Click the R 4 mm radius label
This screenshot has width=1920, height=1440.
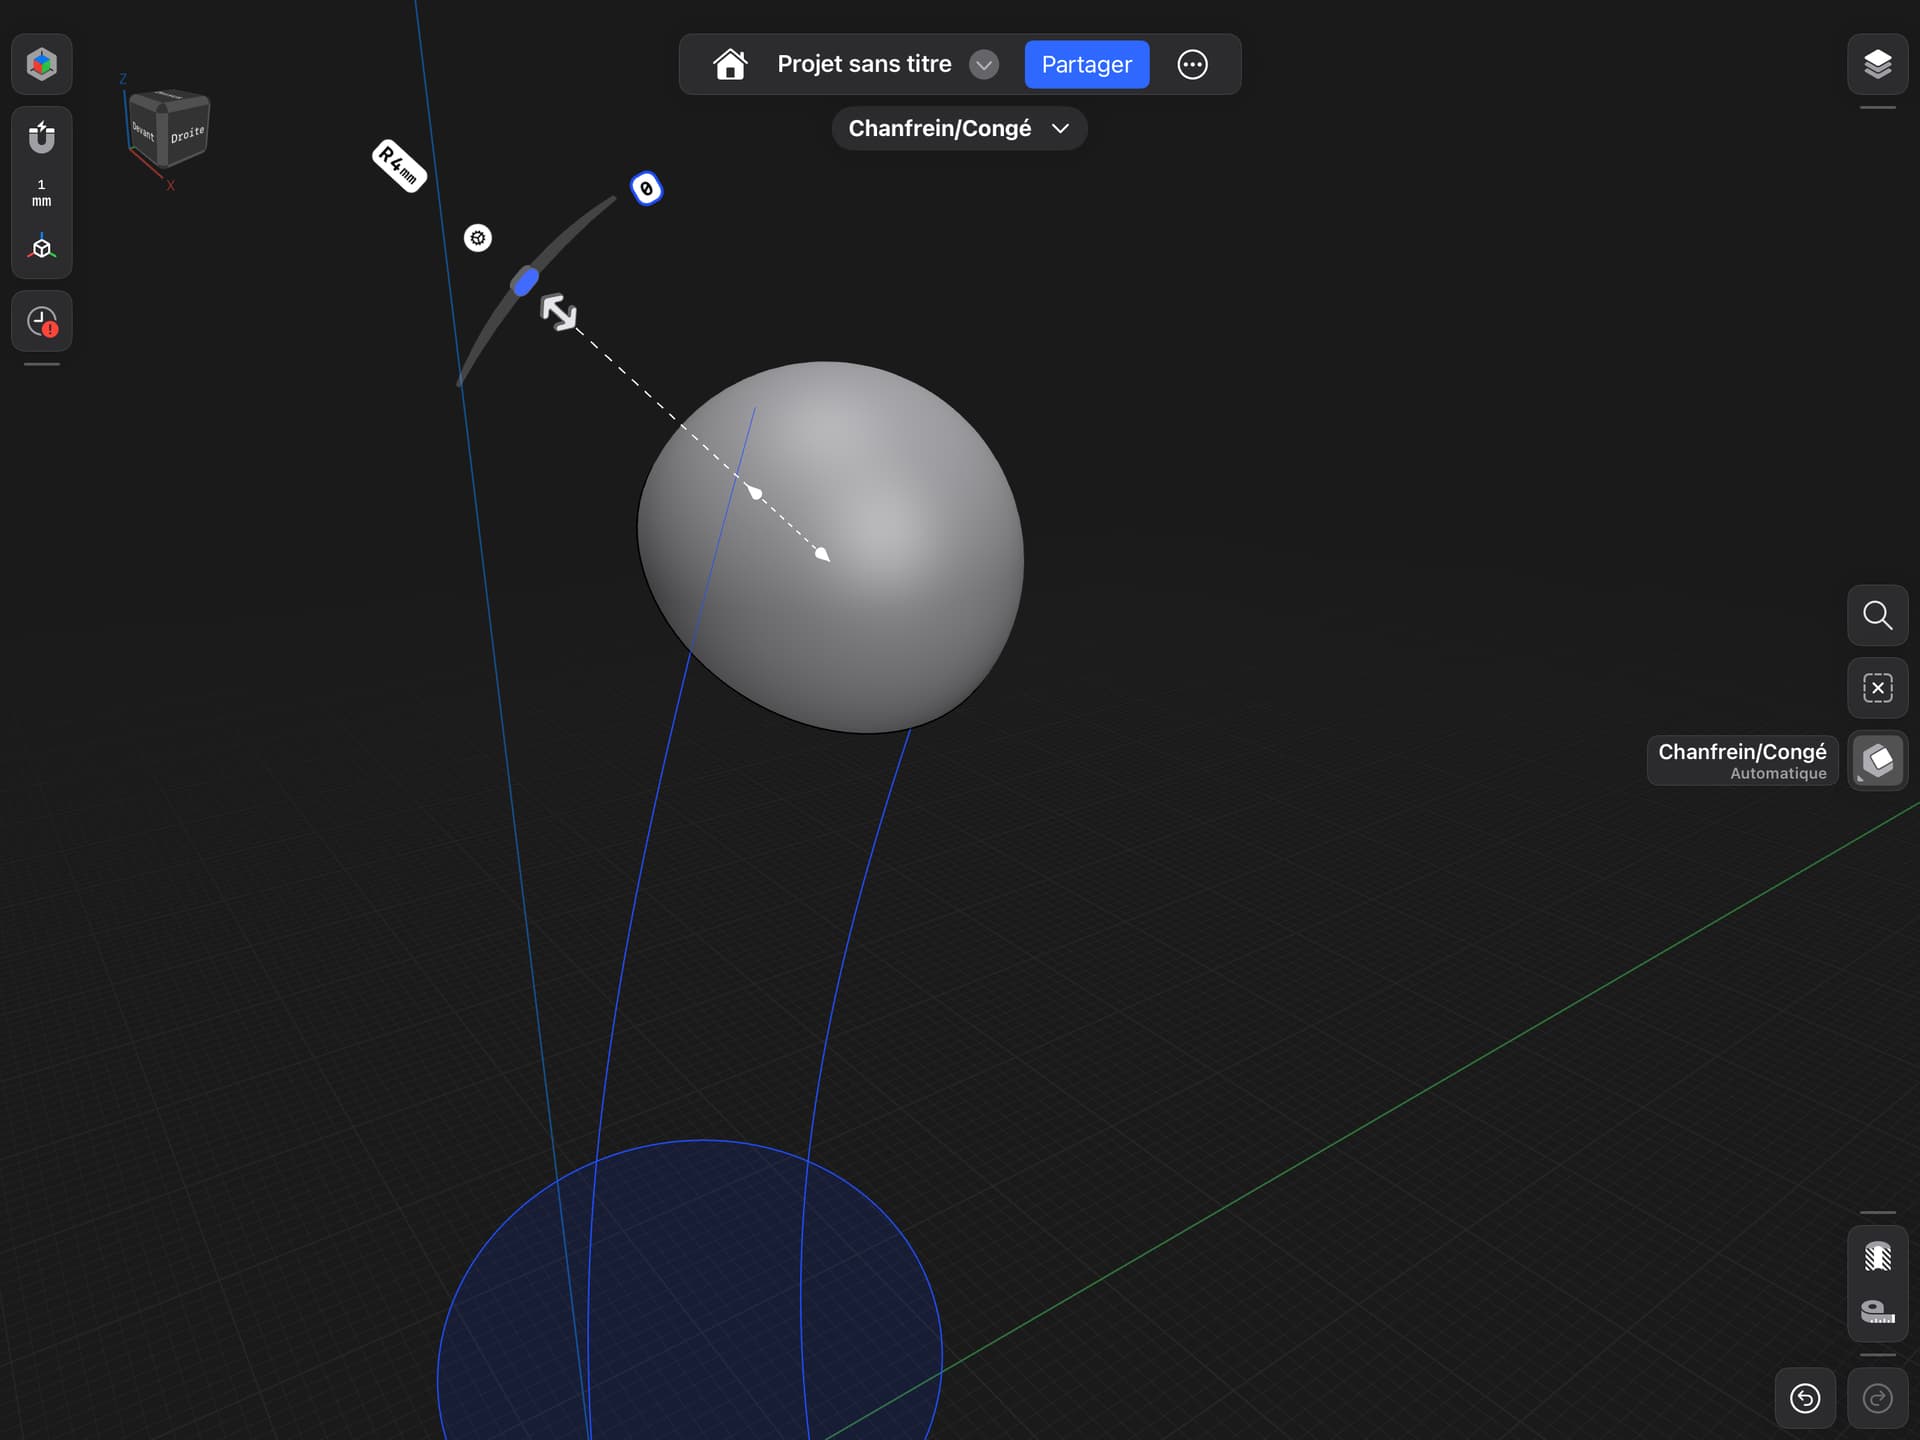[x=400, y=166]
